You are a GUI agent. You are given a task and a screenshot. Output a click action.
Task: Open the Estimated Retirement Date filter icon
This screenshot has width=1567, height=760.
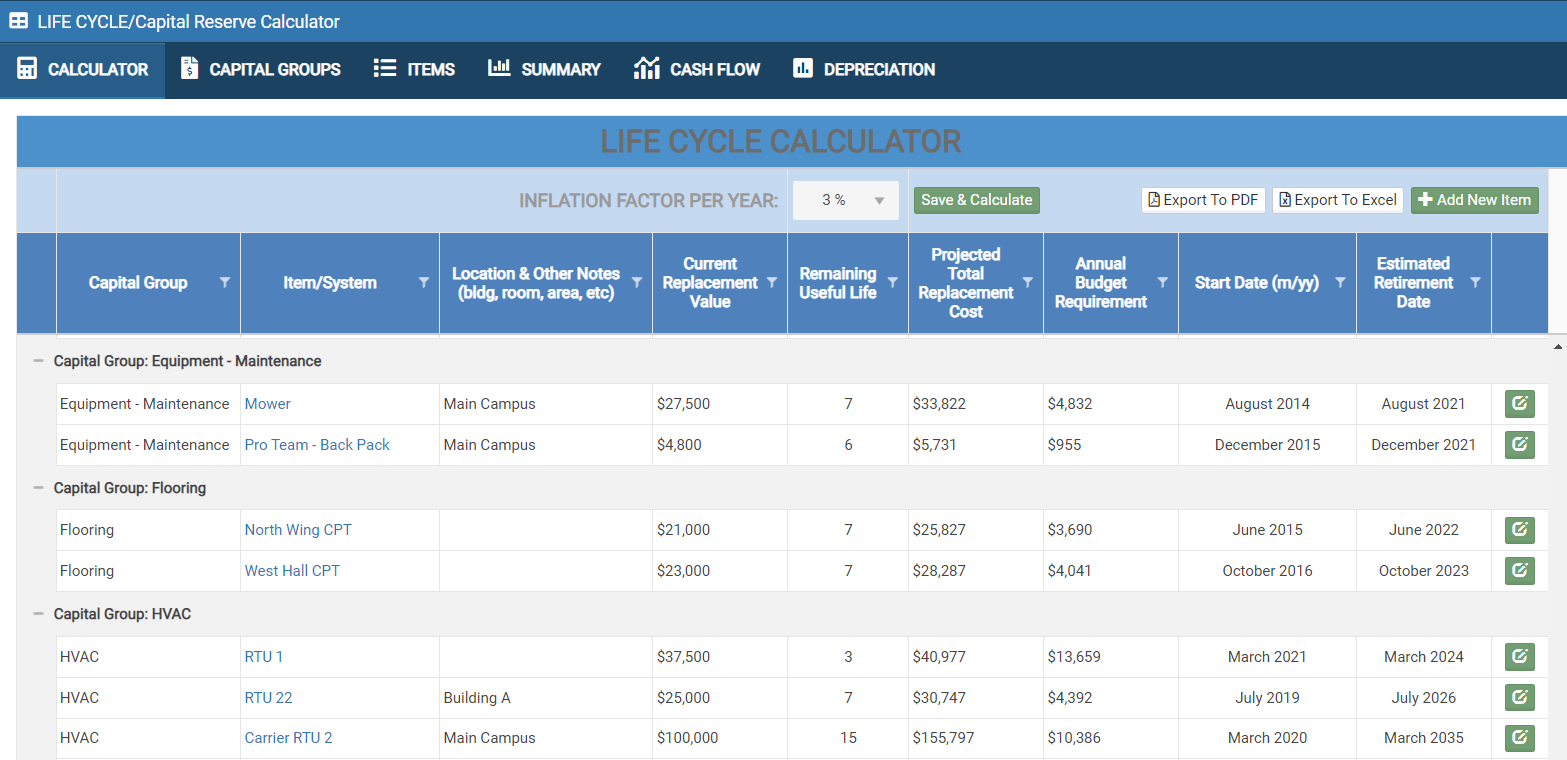pos(1475,283)
